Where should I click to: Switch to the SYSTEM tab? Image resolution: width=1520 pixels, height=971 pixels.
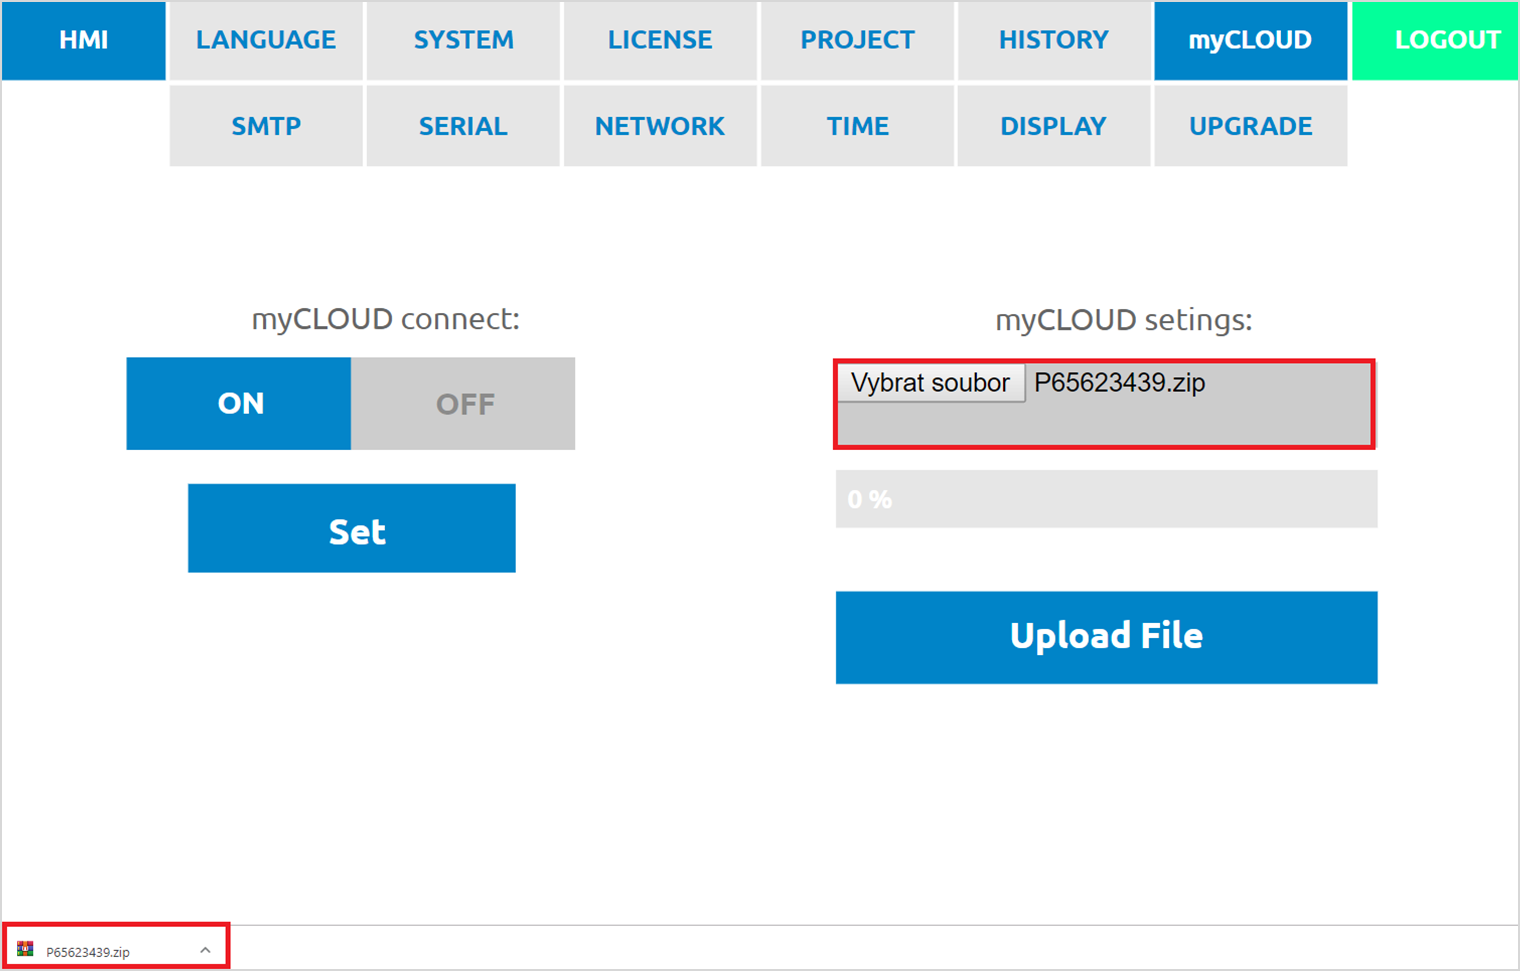(463, 40)
